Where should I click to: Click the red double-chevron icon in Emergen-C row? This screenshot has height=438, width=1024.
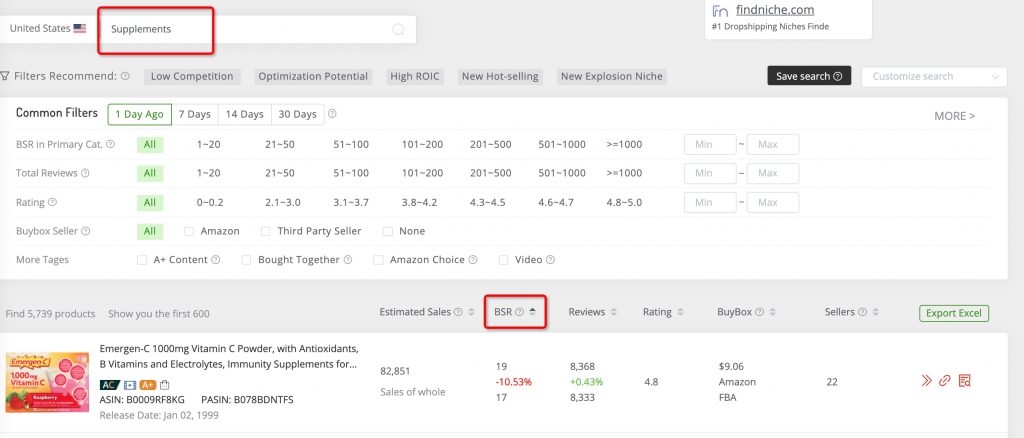[x=926, y=381]
